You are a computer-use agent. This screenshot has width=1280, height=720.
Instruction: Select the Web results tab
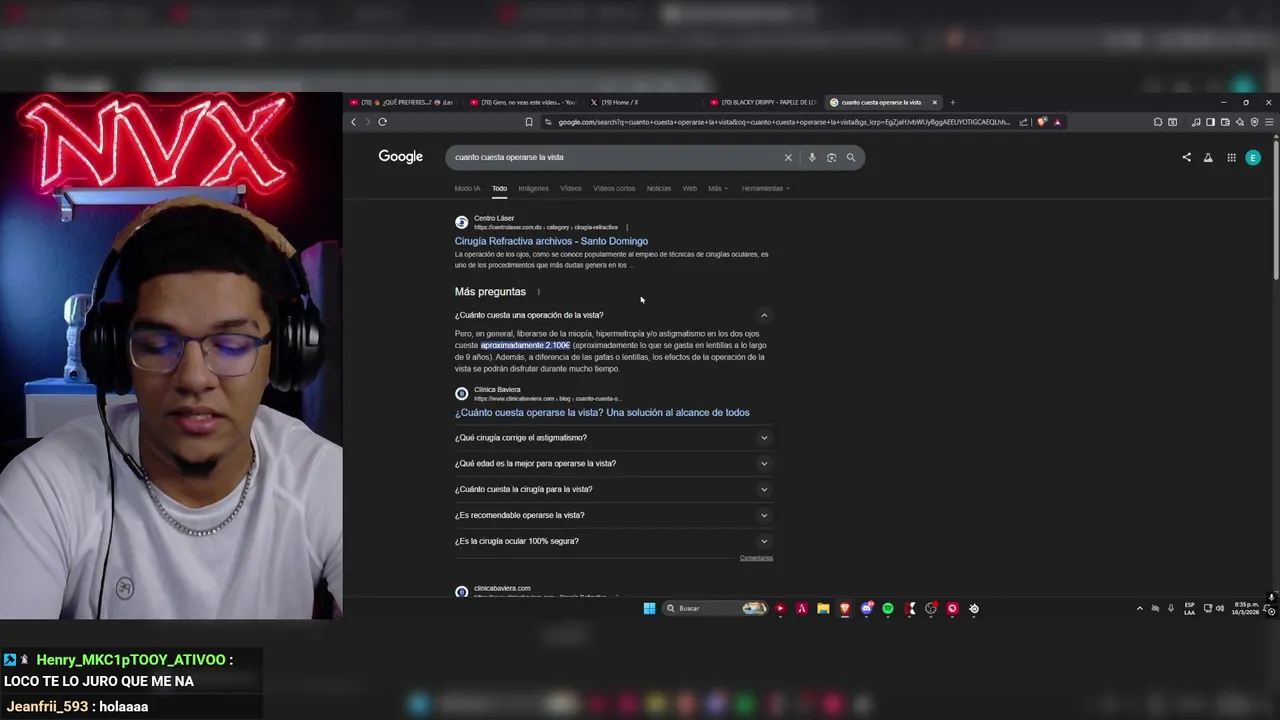point(690,188)
